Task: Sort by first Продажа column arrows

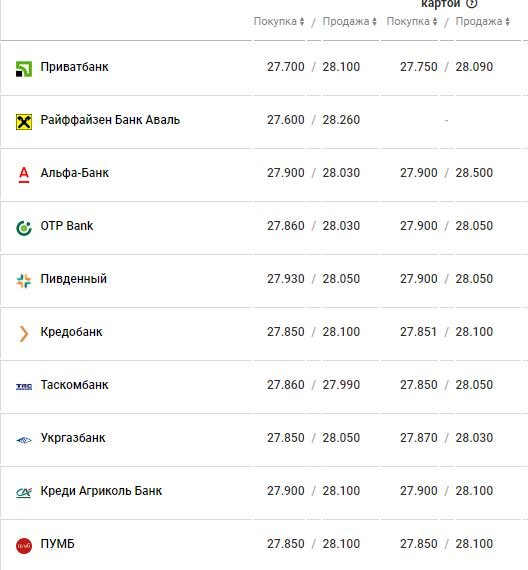Action: click(374, 21)
